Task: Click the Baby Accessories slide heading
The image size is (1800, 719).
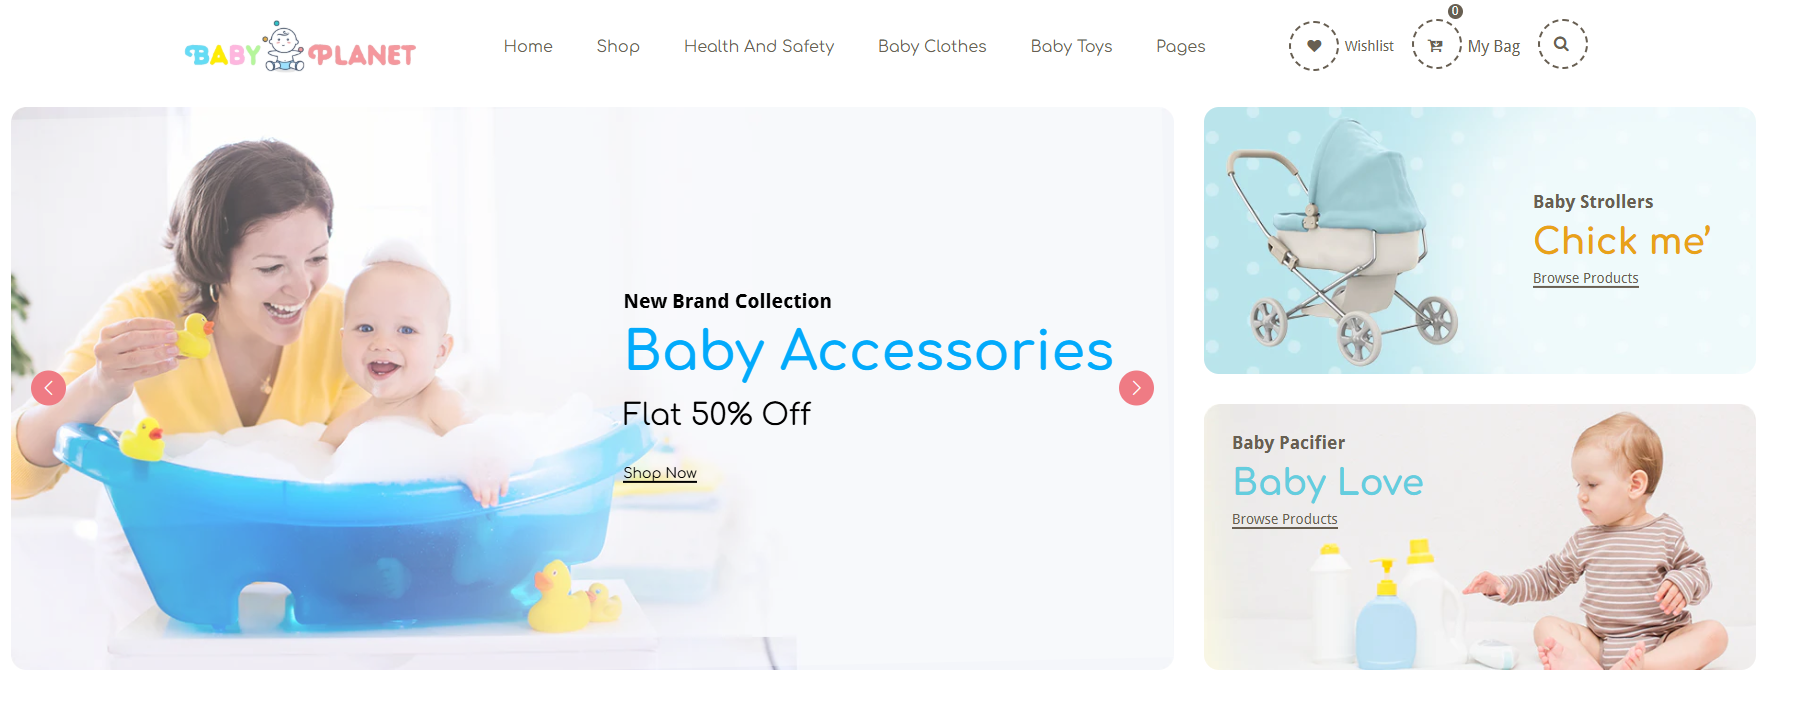Action: tap(869, 350)
